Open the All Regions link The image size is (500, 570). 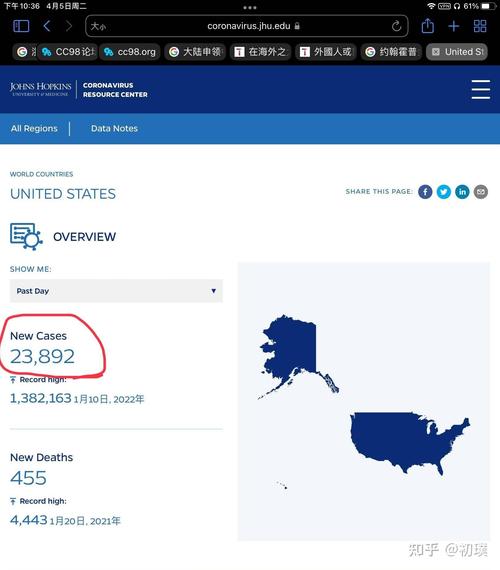click(x=34, y=128)
